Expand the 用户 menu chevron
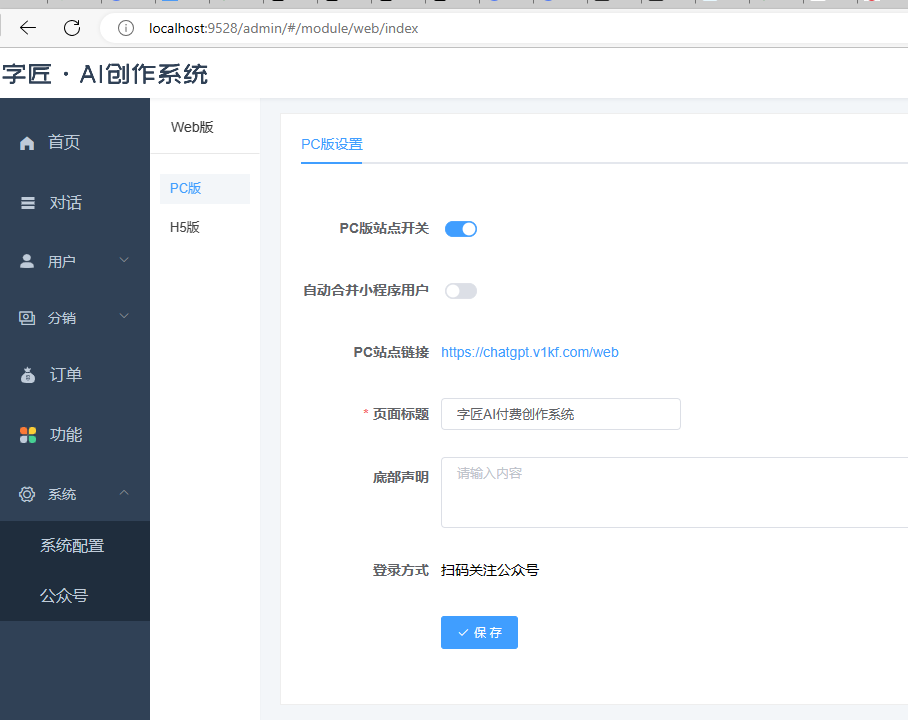Screen dimensions: 908x720 click(124, 260)
